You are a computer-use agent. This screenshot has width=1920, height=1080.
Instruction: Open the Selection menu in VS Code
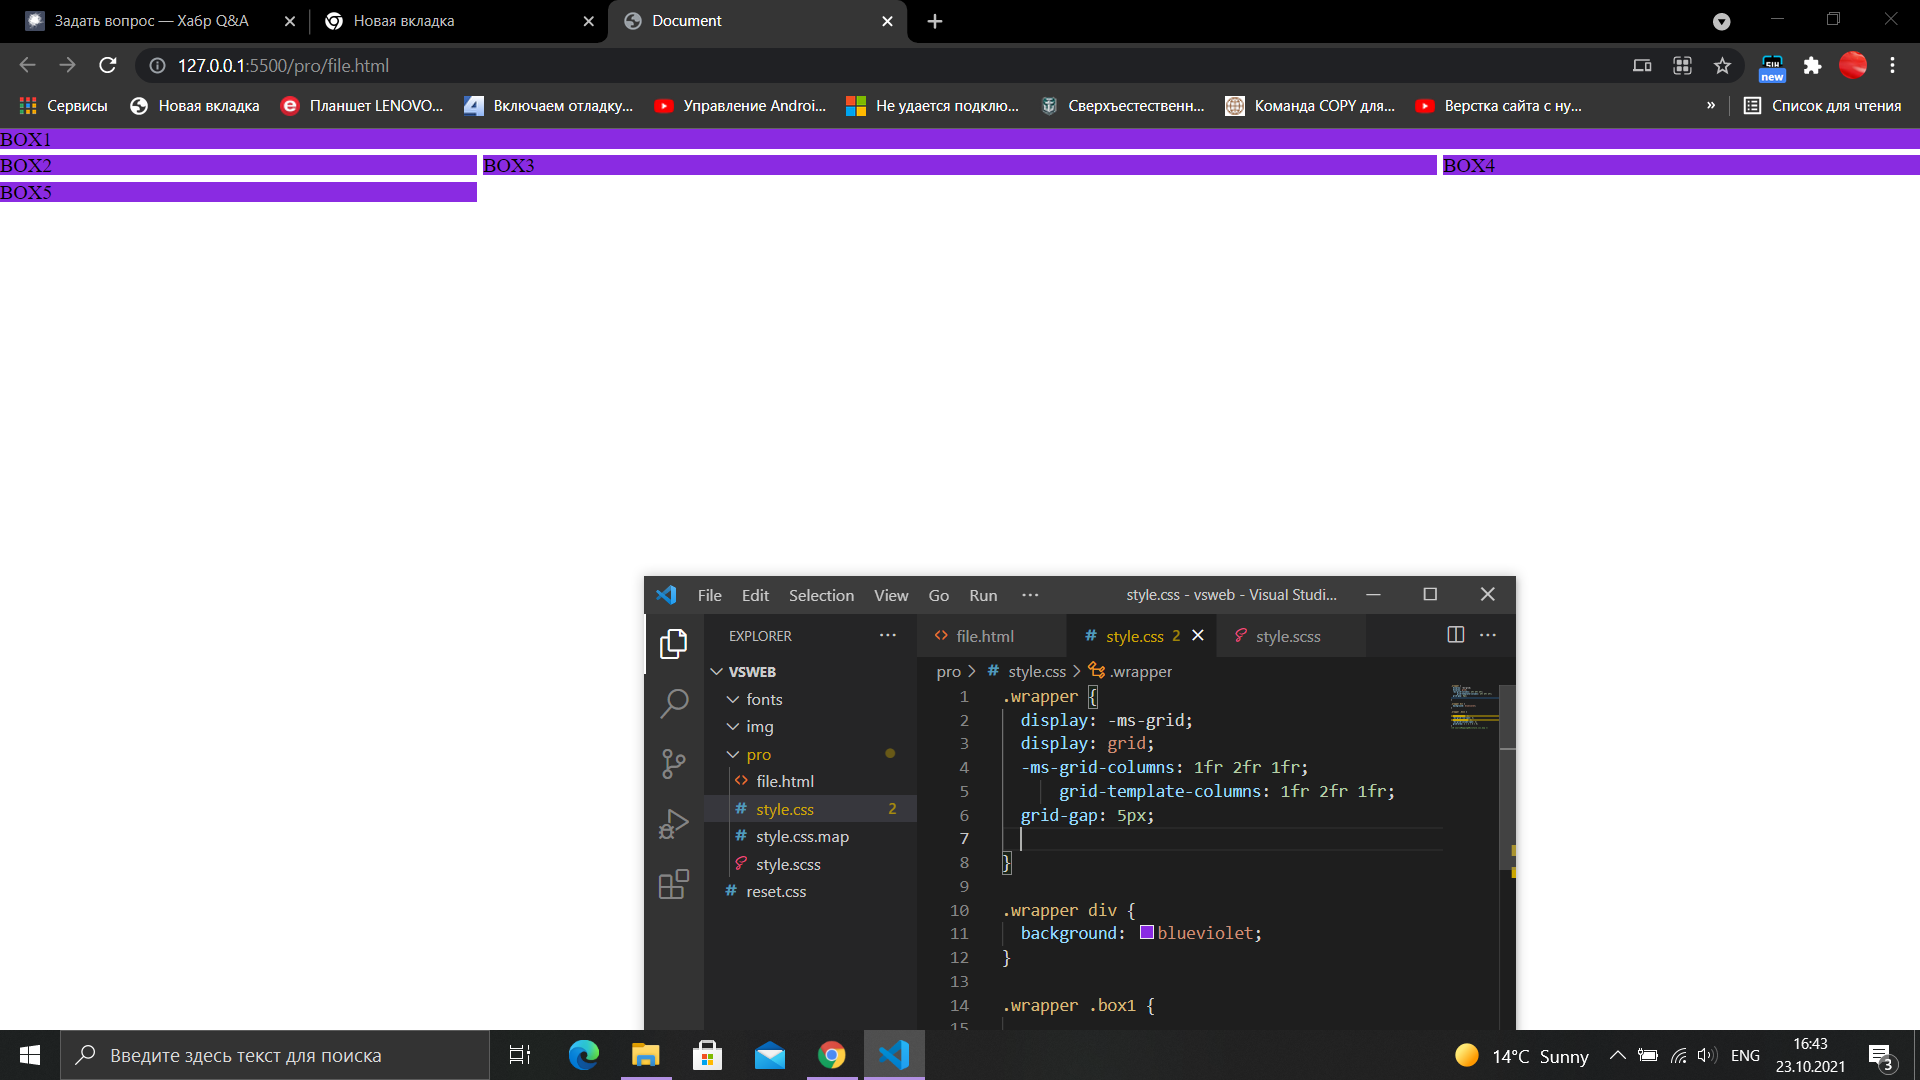click(x=821, y=595)
